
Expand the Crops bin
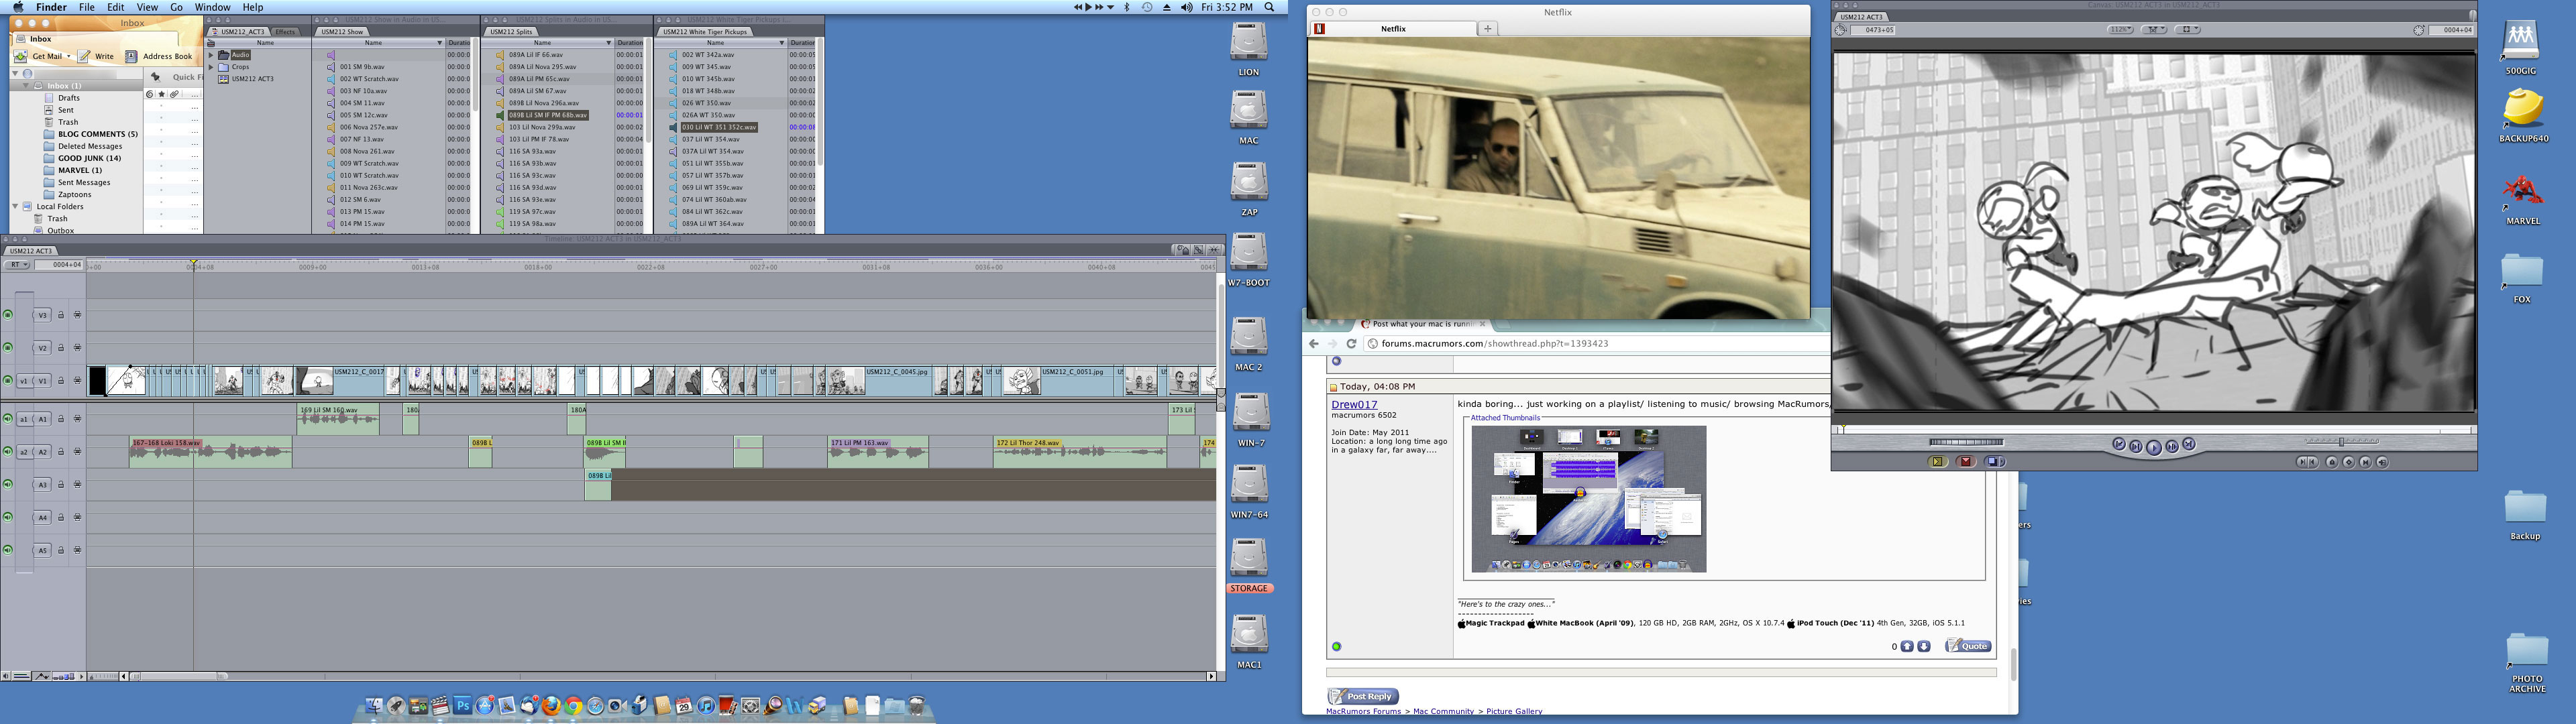(x=211, y=67)
